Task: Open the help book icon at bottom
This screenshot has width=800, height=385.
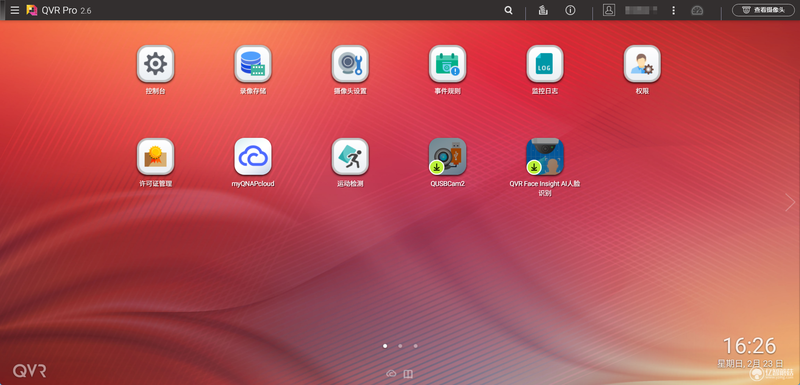Action: coord(408,374)
